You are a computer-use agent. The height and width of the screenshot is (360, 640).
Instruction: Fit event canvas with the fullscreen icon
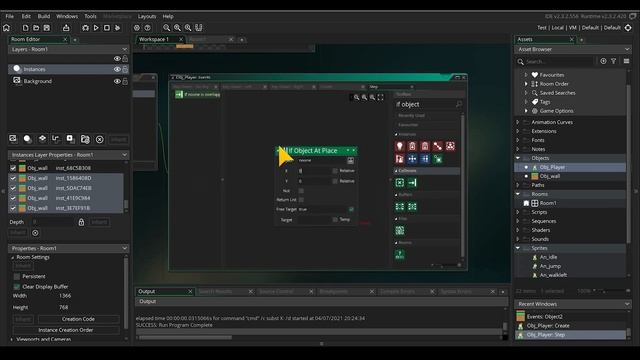[380, 97]
